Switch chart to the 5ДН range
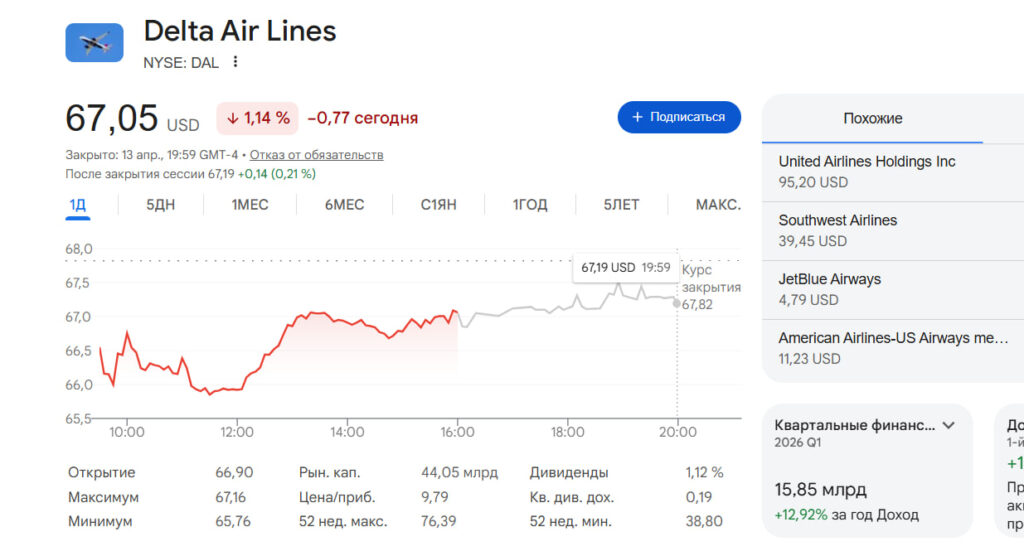This screenshot has height=556, width=1024. (160, 205)
